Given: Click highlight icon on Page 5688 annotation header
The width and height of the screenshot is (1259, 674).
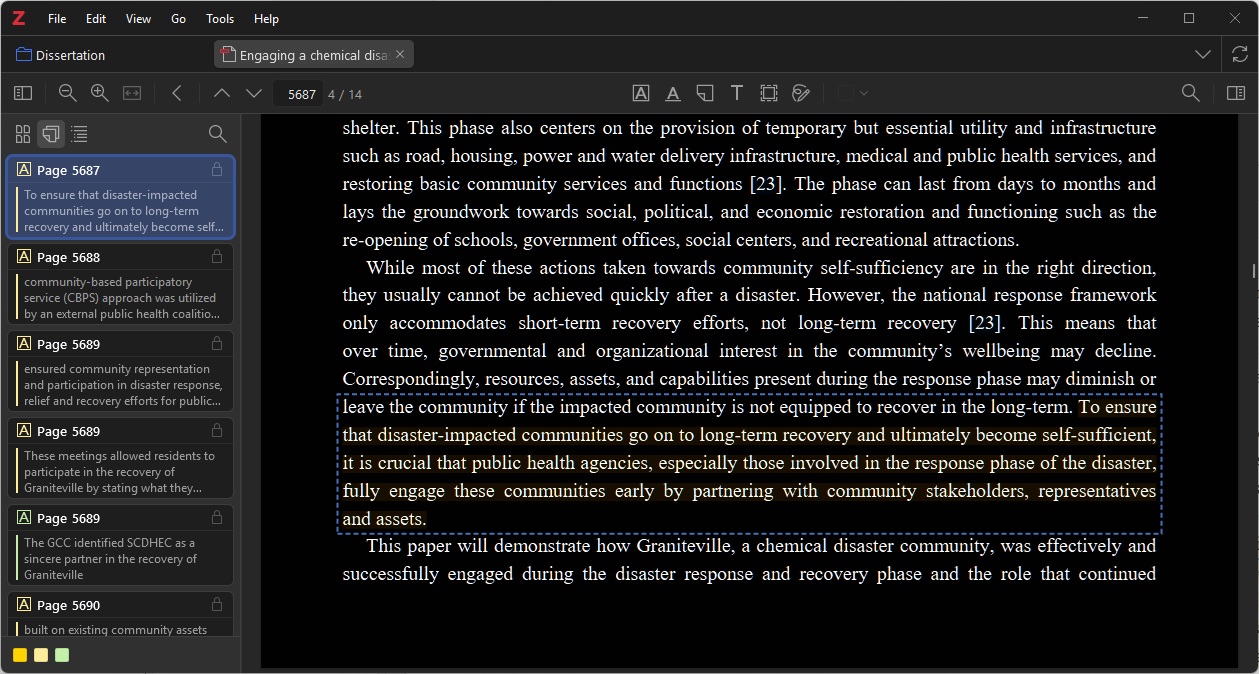Looking at the screenshot, I should click(24, 257).
